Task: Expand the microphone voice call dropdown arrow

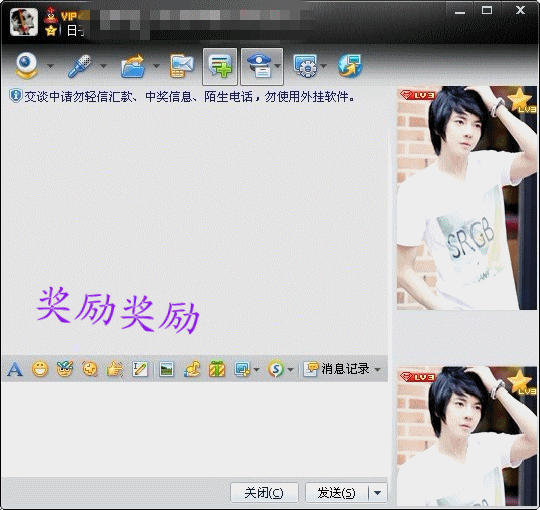Action: click(103, 65)
